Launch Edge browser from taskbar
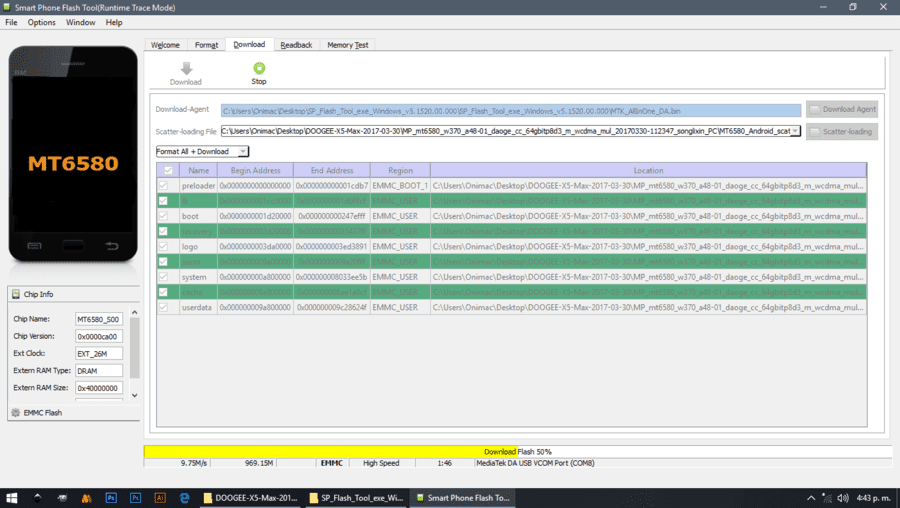900x508 pixels. tap(184, 498)
